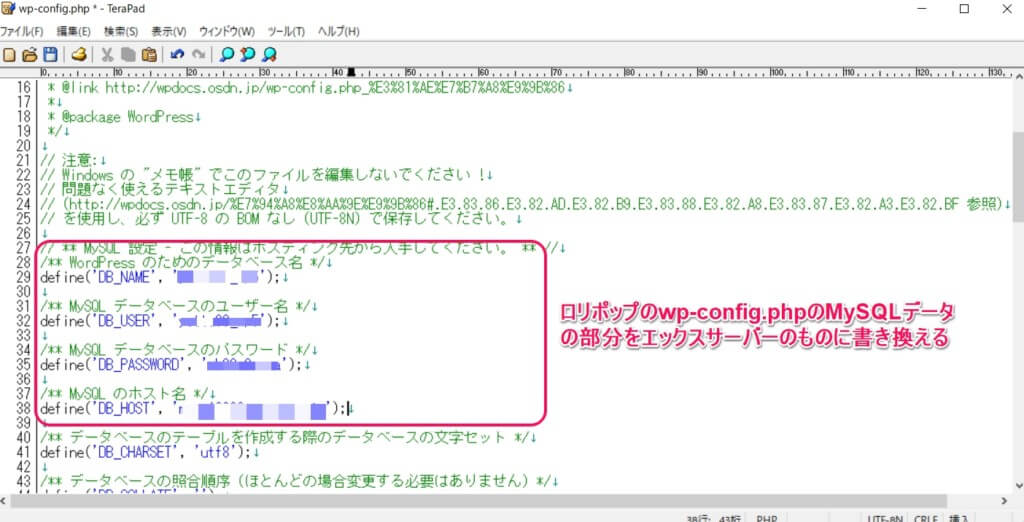Click the UTF-8N encoding in status bar
The image size is (1024, 522).
point(886,519)
